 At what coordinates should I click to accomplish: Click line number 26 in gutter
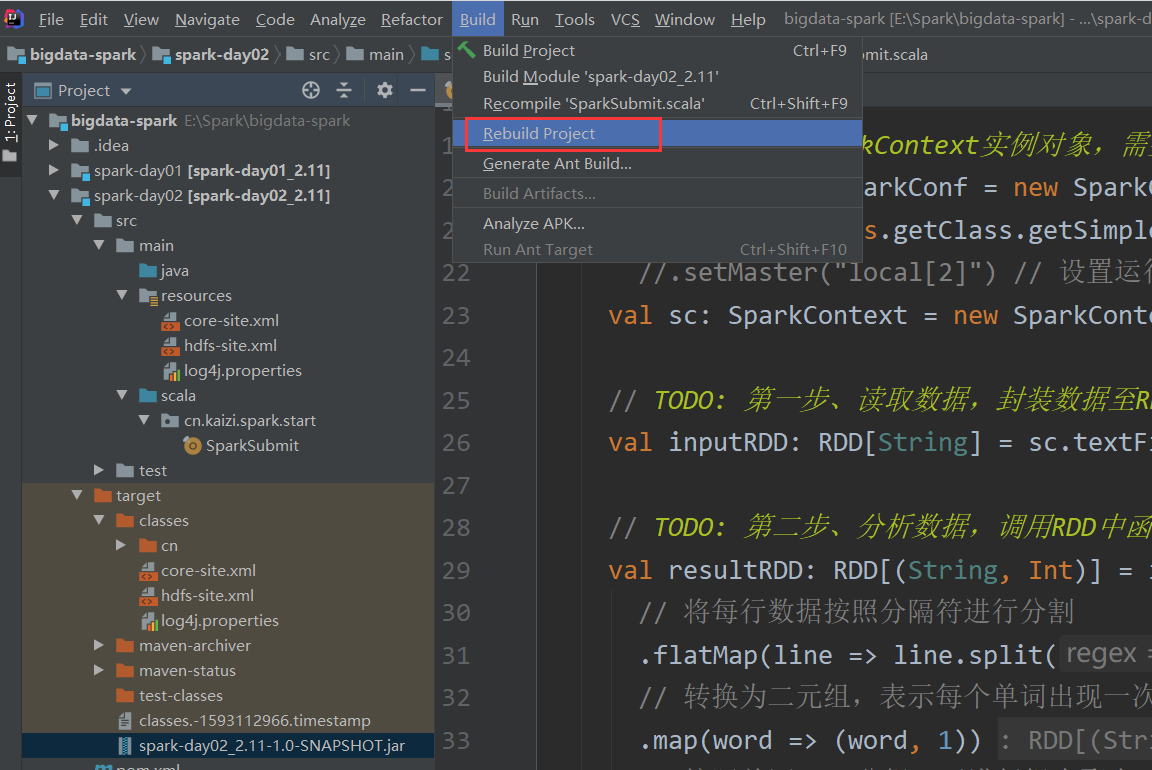pos(456,443)
